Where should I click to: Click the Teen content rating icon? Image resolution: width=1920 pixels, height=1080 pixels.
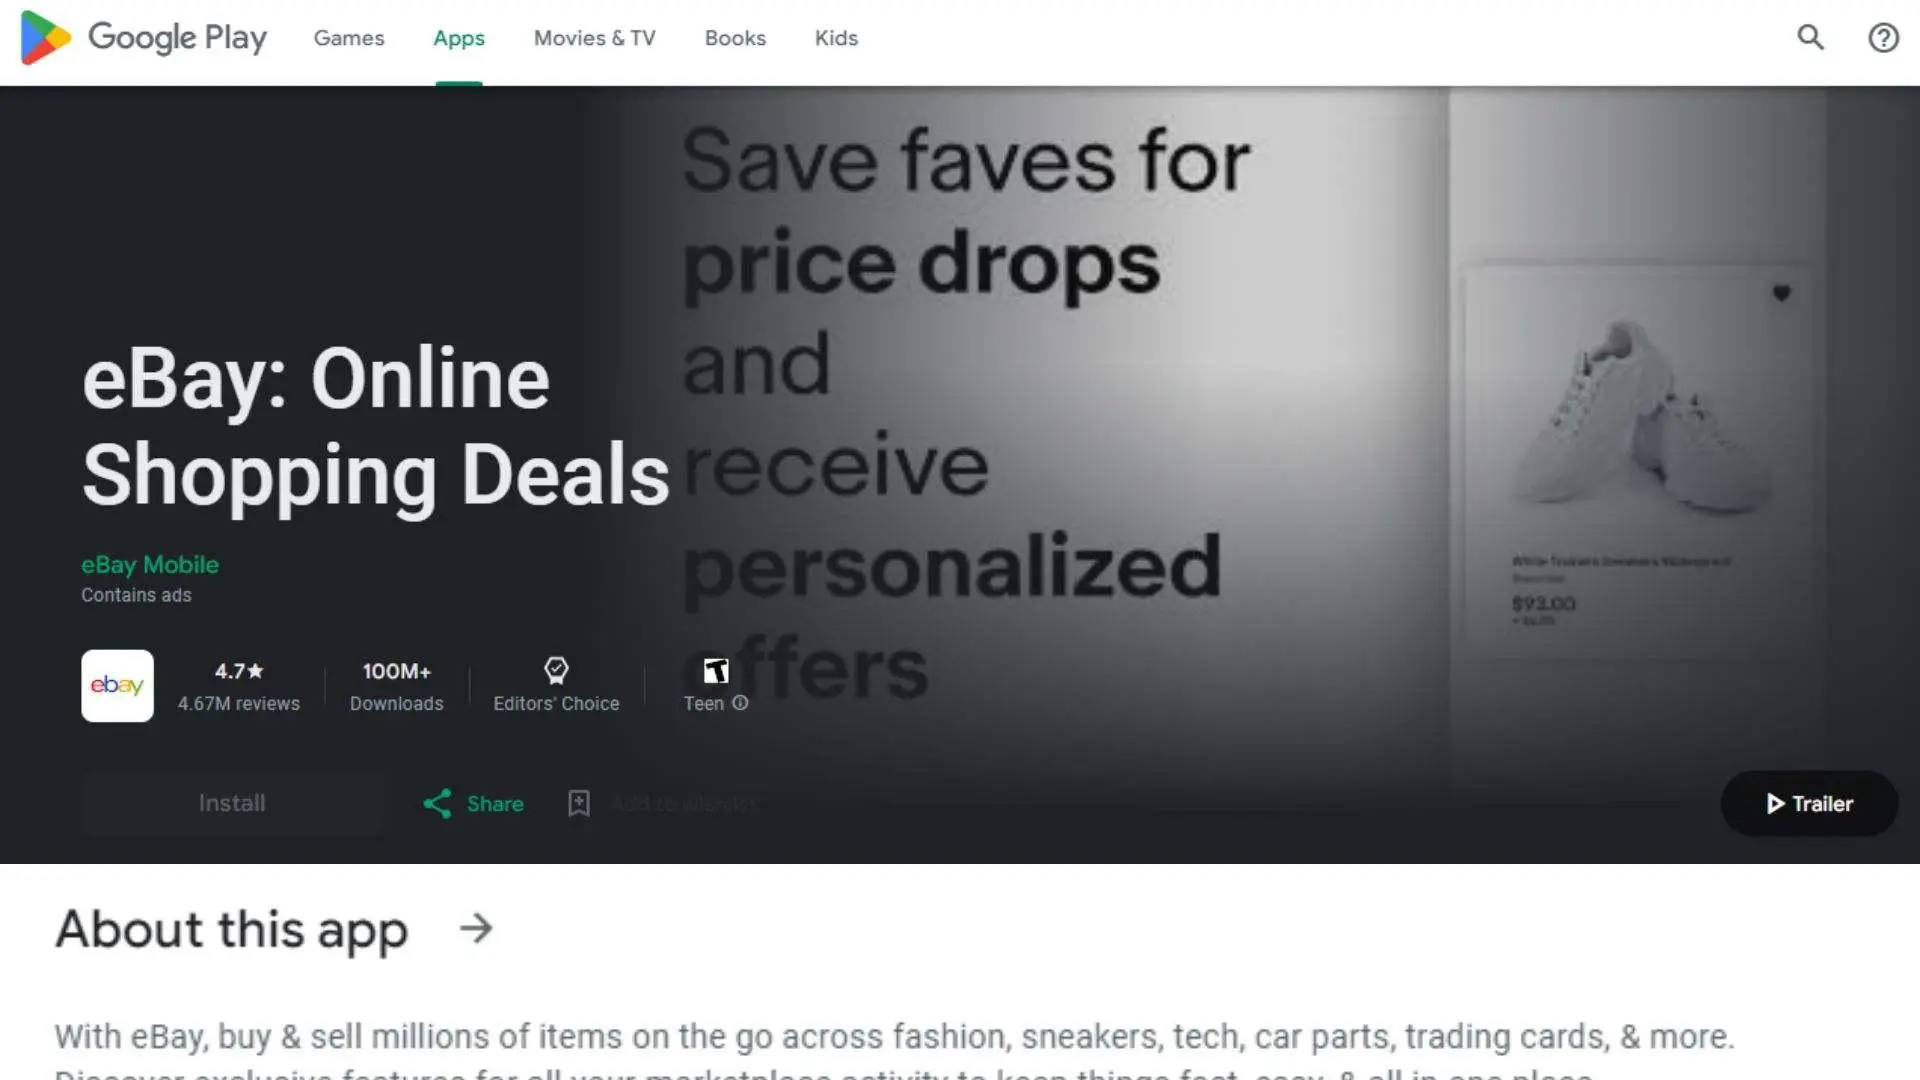pos(713,670)
